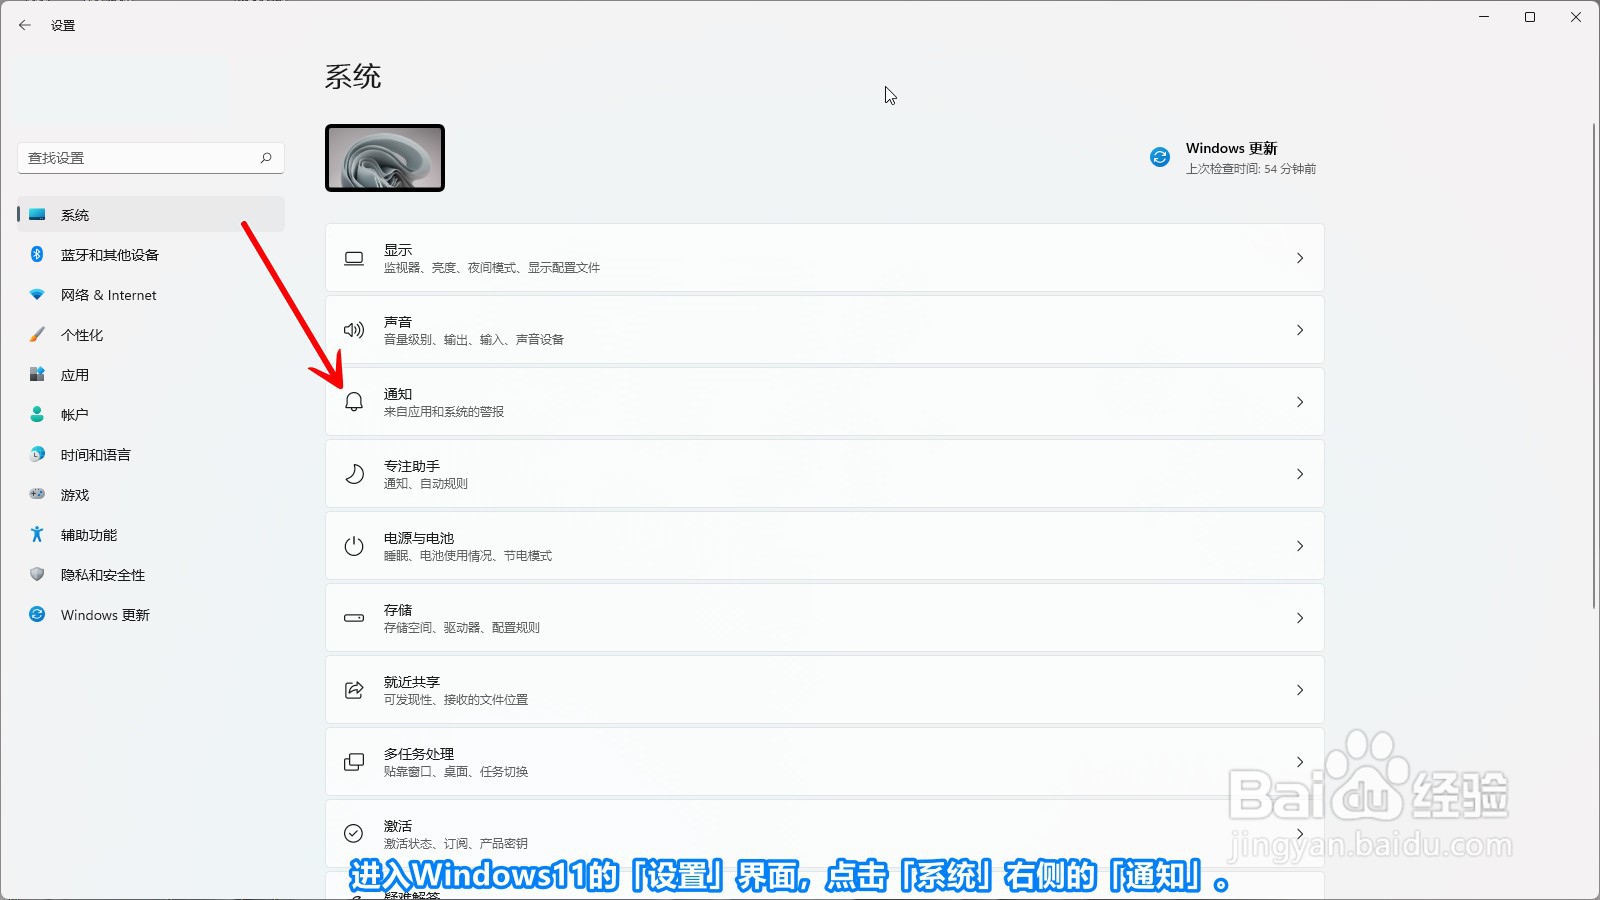Click the text 贴靠窗口、桌面、任务切换
Screen dimensions: 1600x900
click(456, 772)
